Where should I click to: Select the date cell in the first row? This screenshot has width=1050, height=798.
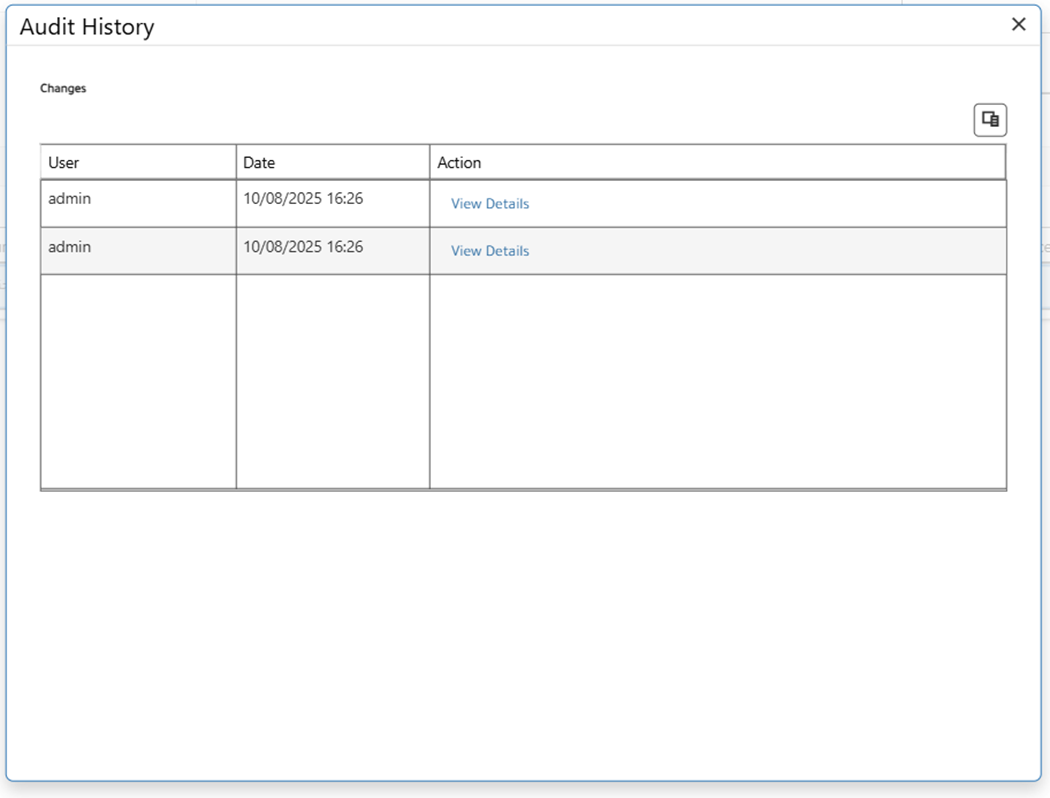tap(303, 199)
